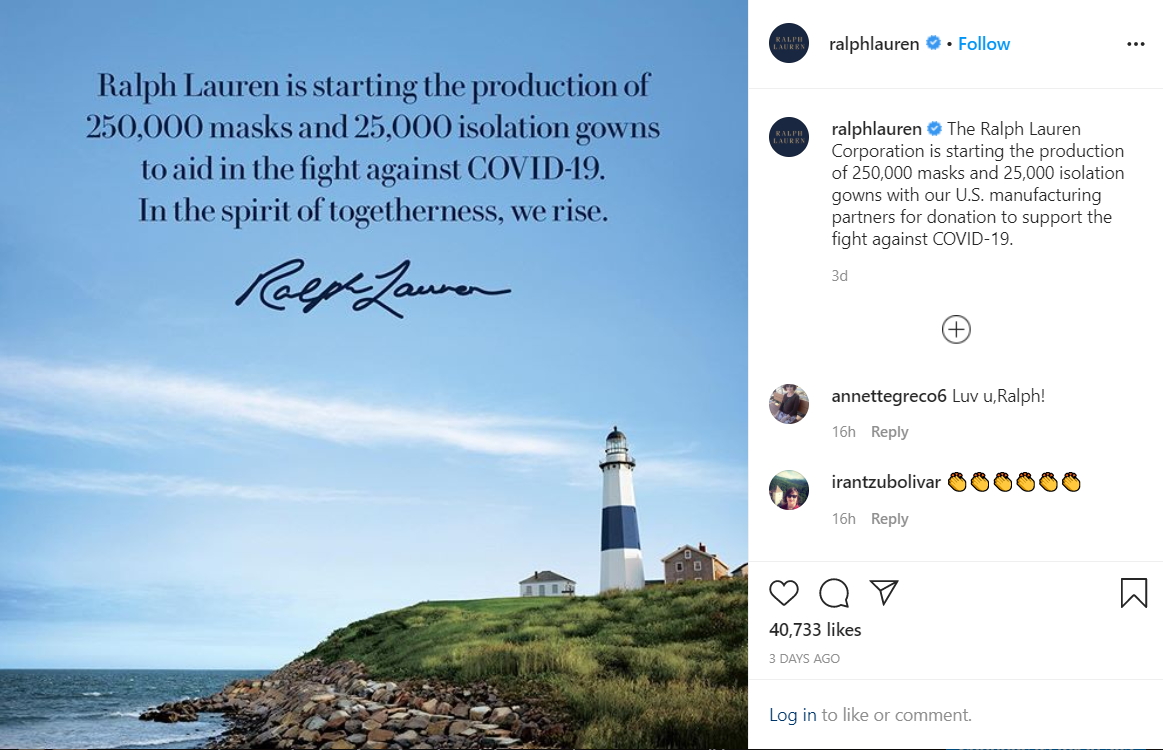The image size is (1163, 750).
Task: Click the lighthouse post image
Action: click(374, 450)
